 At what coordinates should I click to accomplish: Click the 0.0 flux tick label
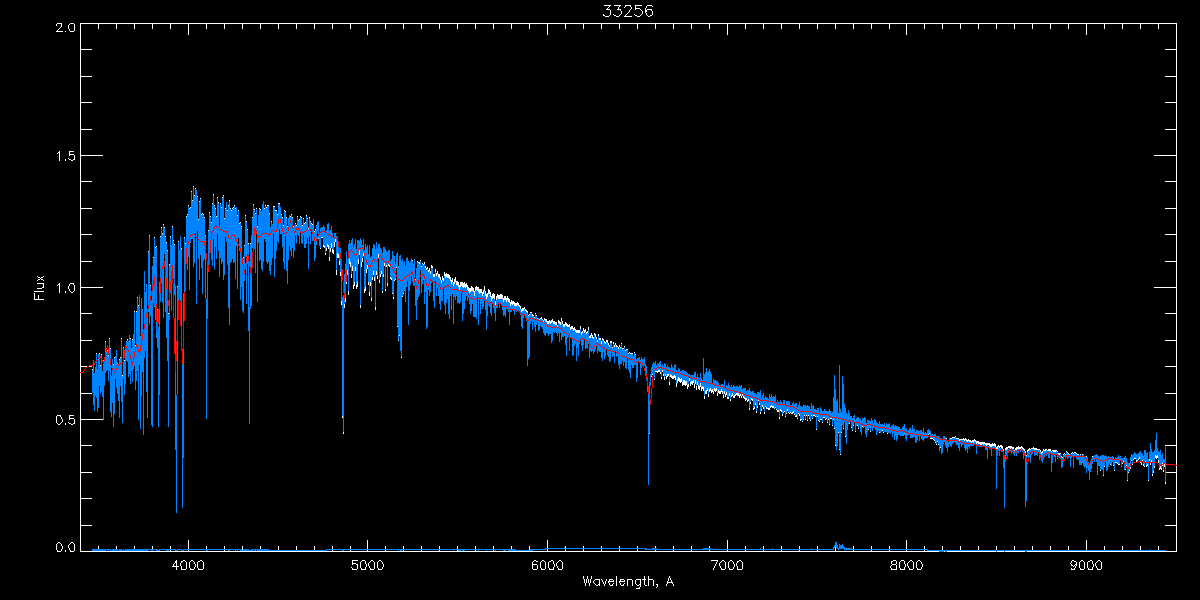pos(66,548)
